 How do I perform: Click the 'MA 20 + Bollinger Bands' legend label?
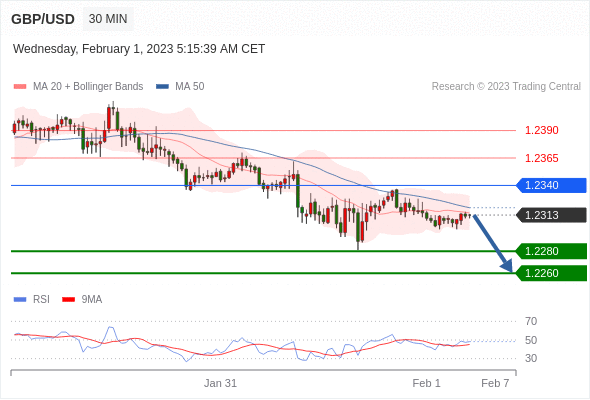[x=88, y=87]
